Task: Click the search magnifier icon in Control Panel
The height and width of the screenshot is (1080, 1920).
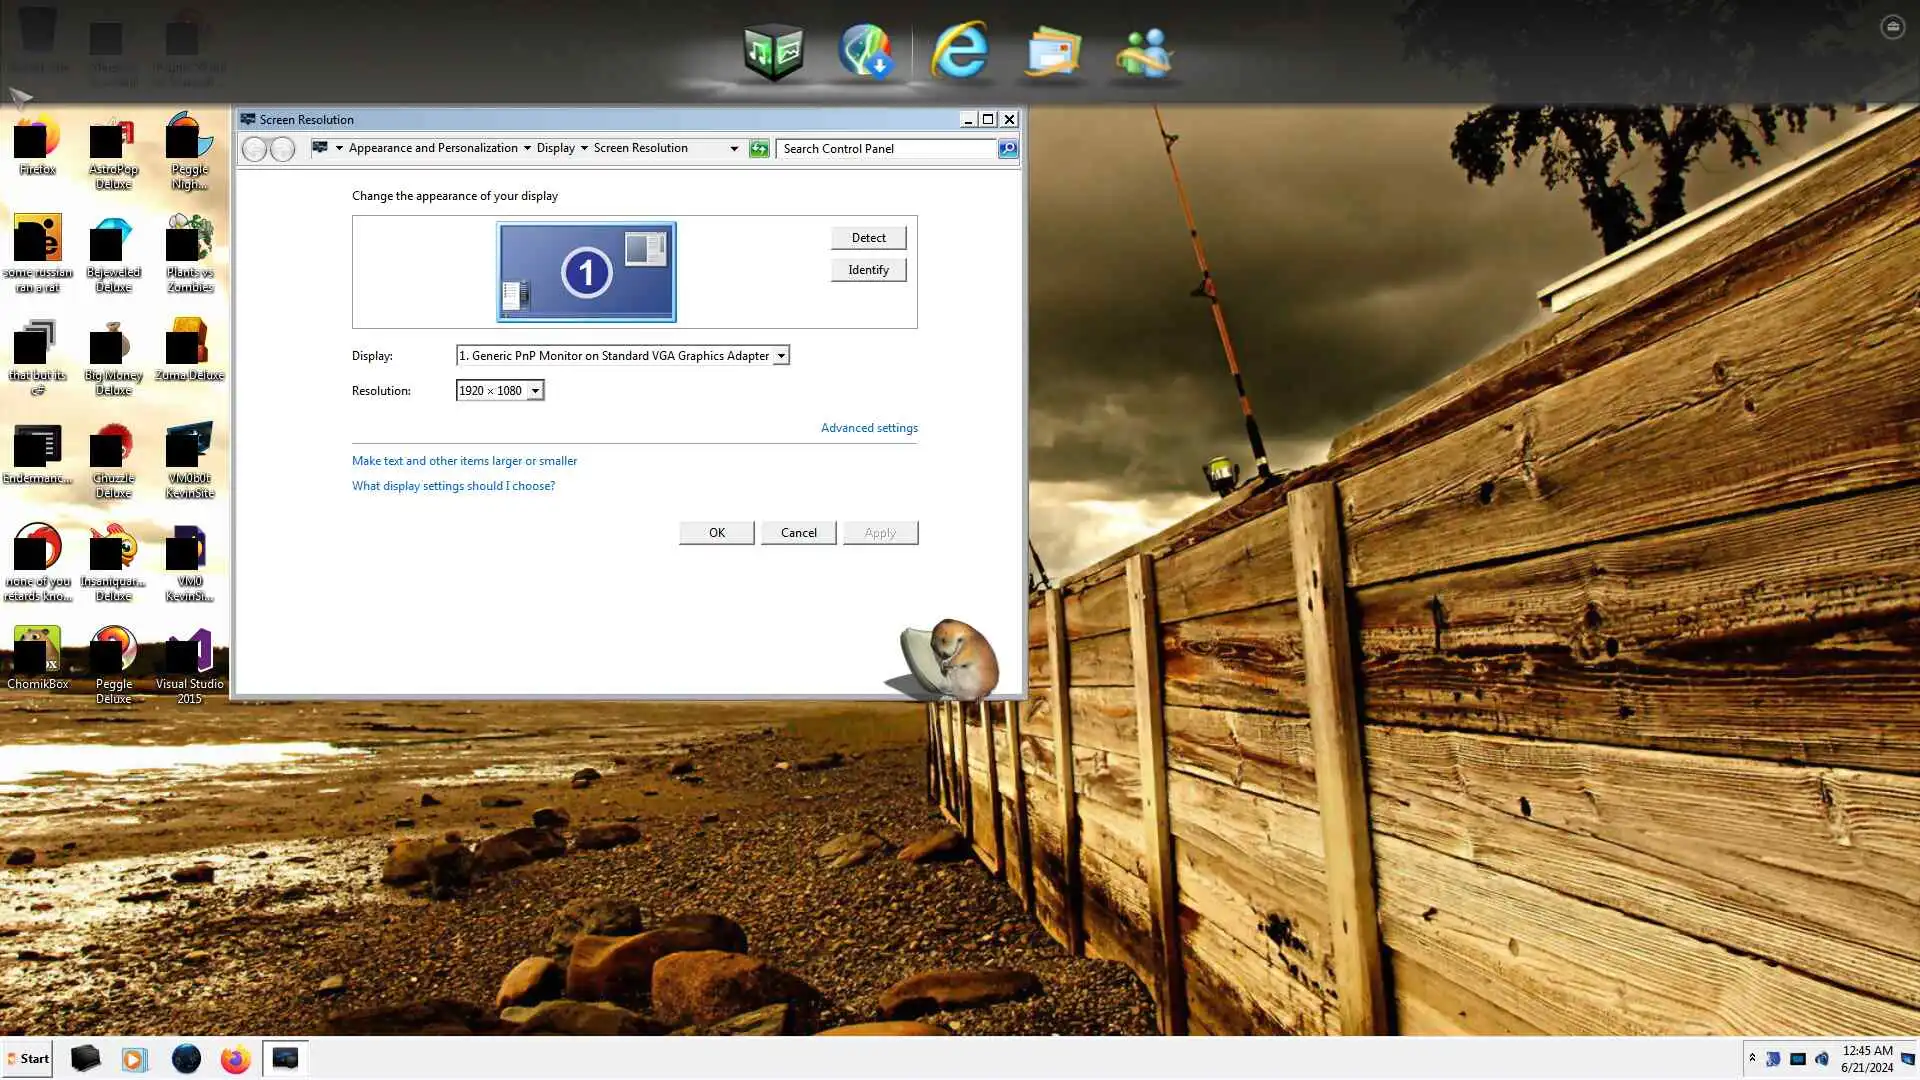Action: point(1007,149)
